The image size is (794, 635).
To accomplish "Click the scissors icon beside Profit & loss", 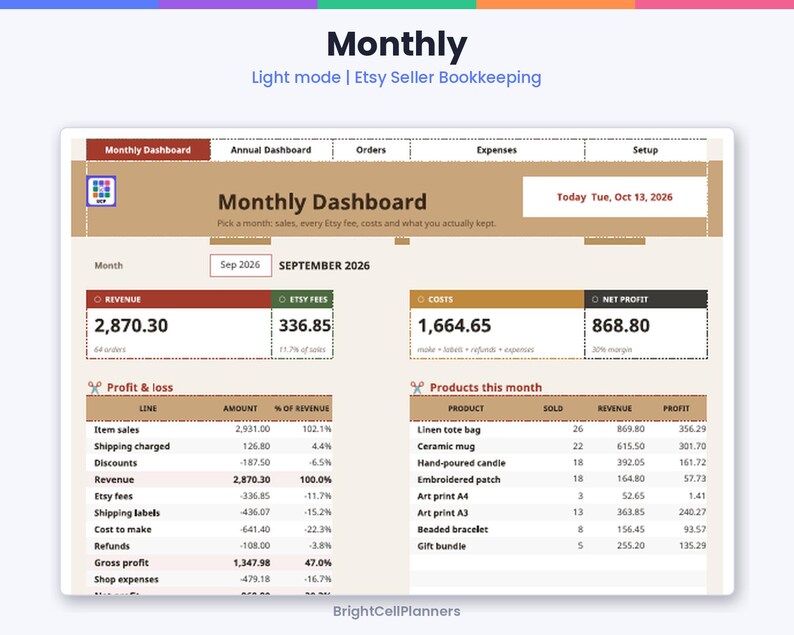I will (95, 387).
